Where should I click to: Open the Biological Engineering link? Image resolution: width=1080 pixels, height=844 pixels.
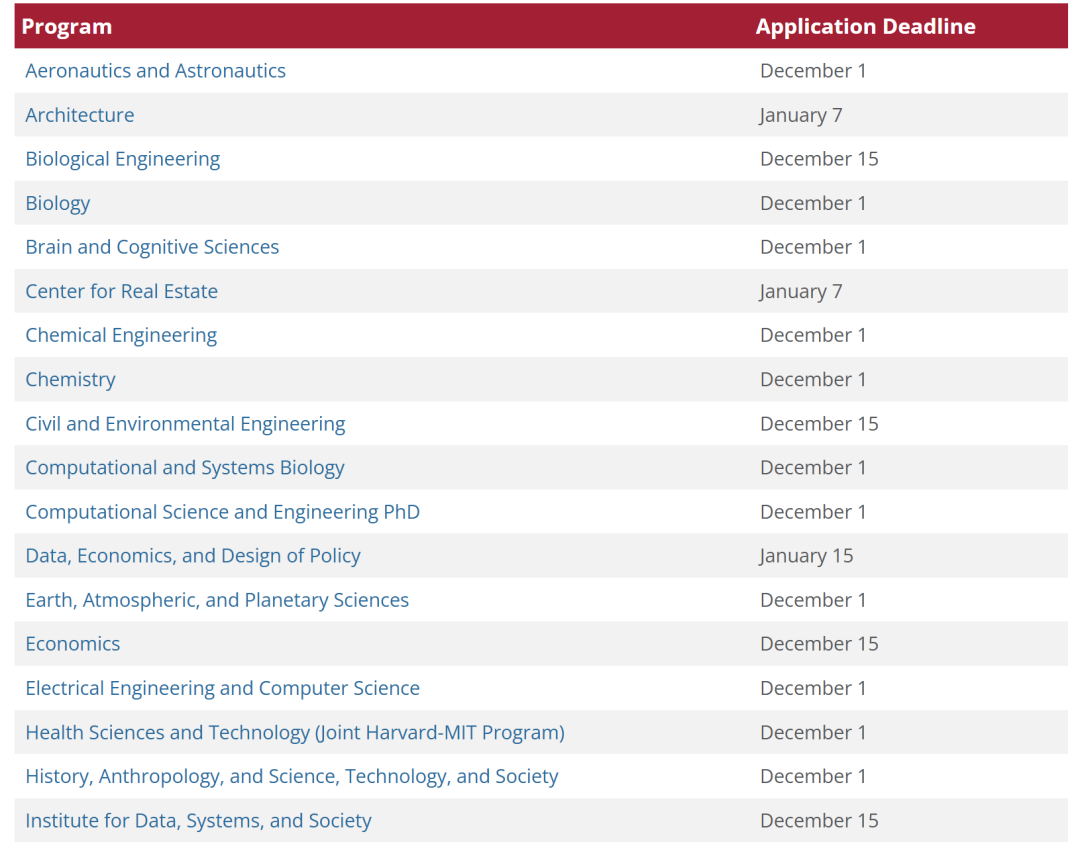click(122, 159)
